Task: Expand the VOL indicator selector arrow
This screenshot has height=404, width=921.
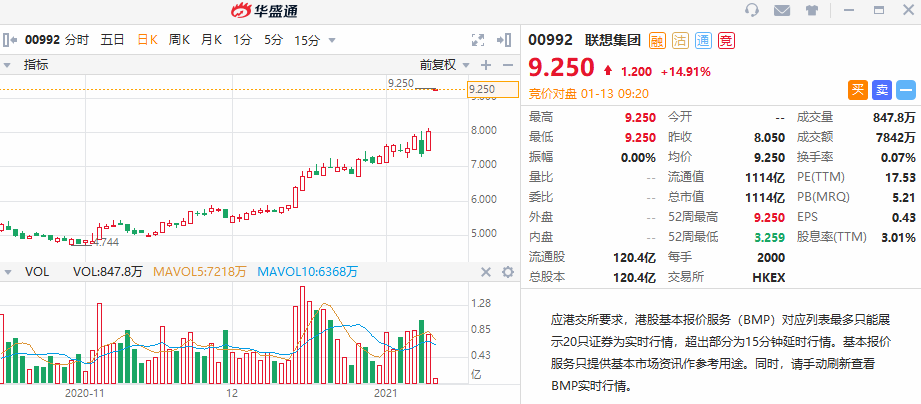Action: click(8, 272)
